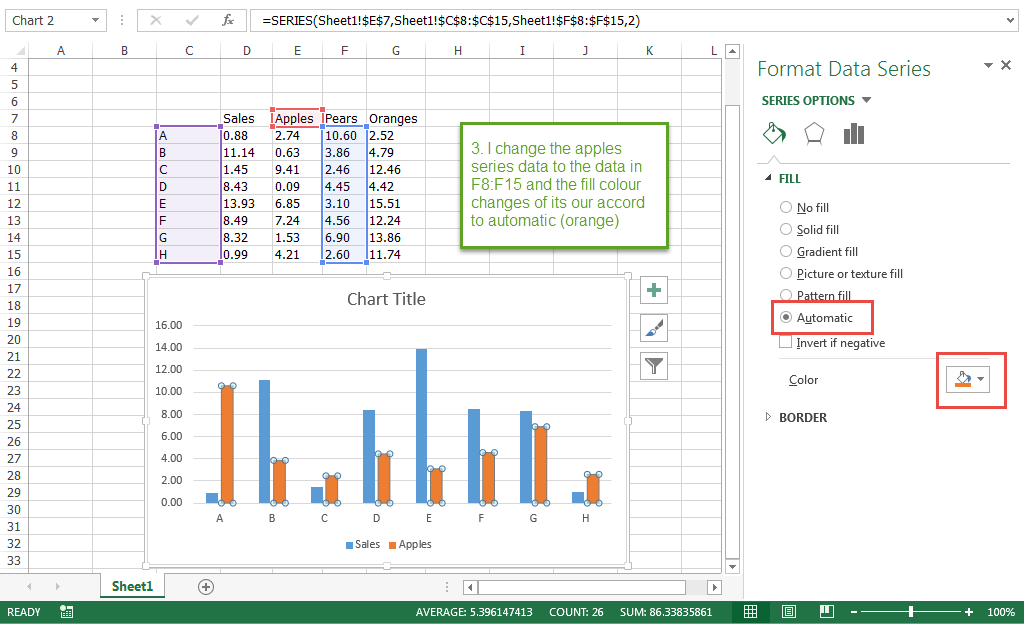Open the Effects pentagon tab icon

pos(814,134)
